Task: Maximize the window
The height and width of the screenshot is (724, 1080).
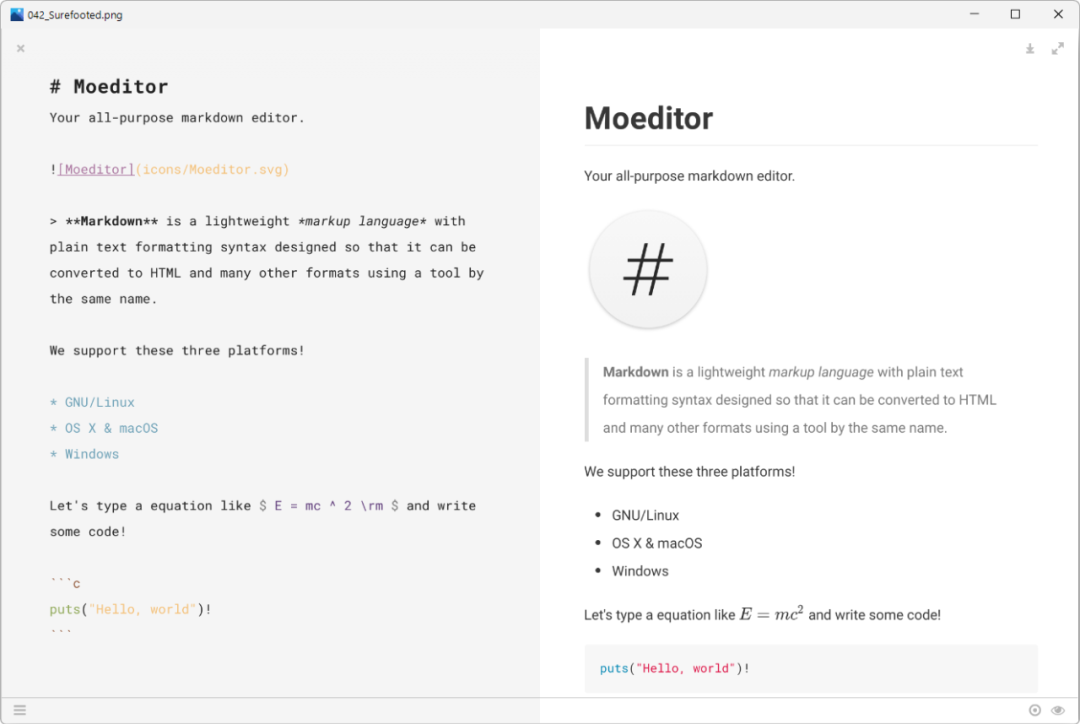Action: 1015,14
